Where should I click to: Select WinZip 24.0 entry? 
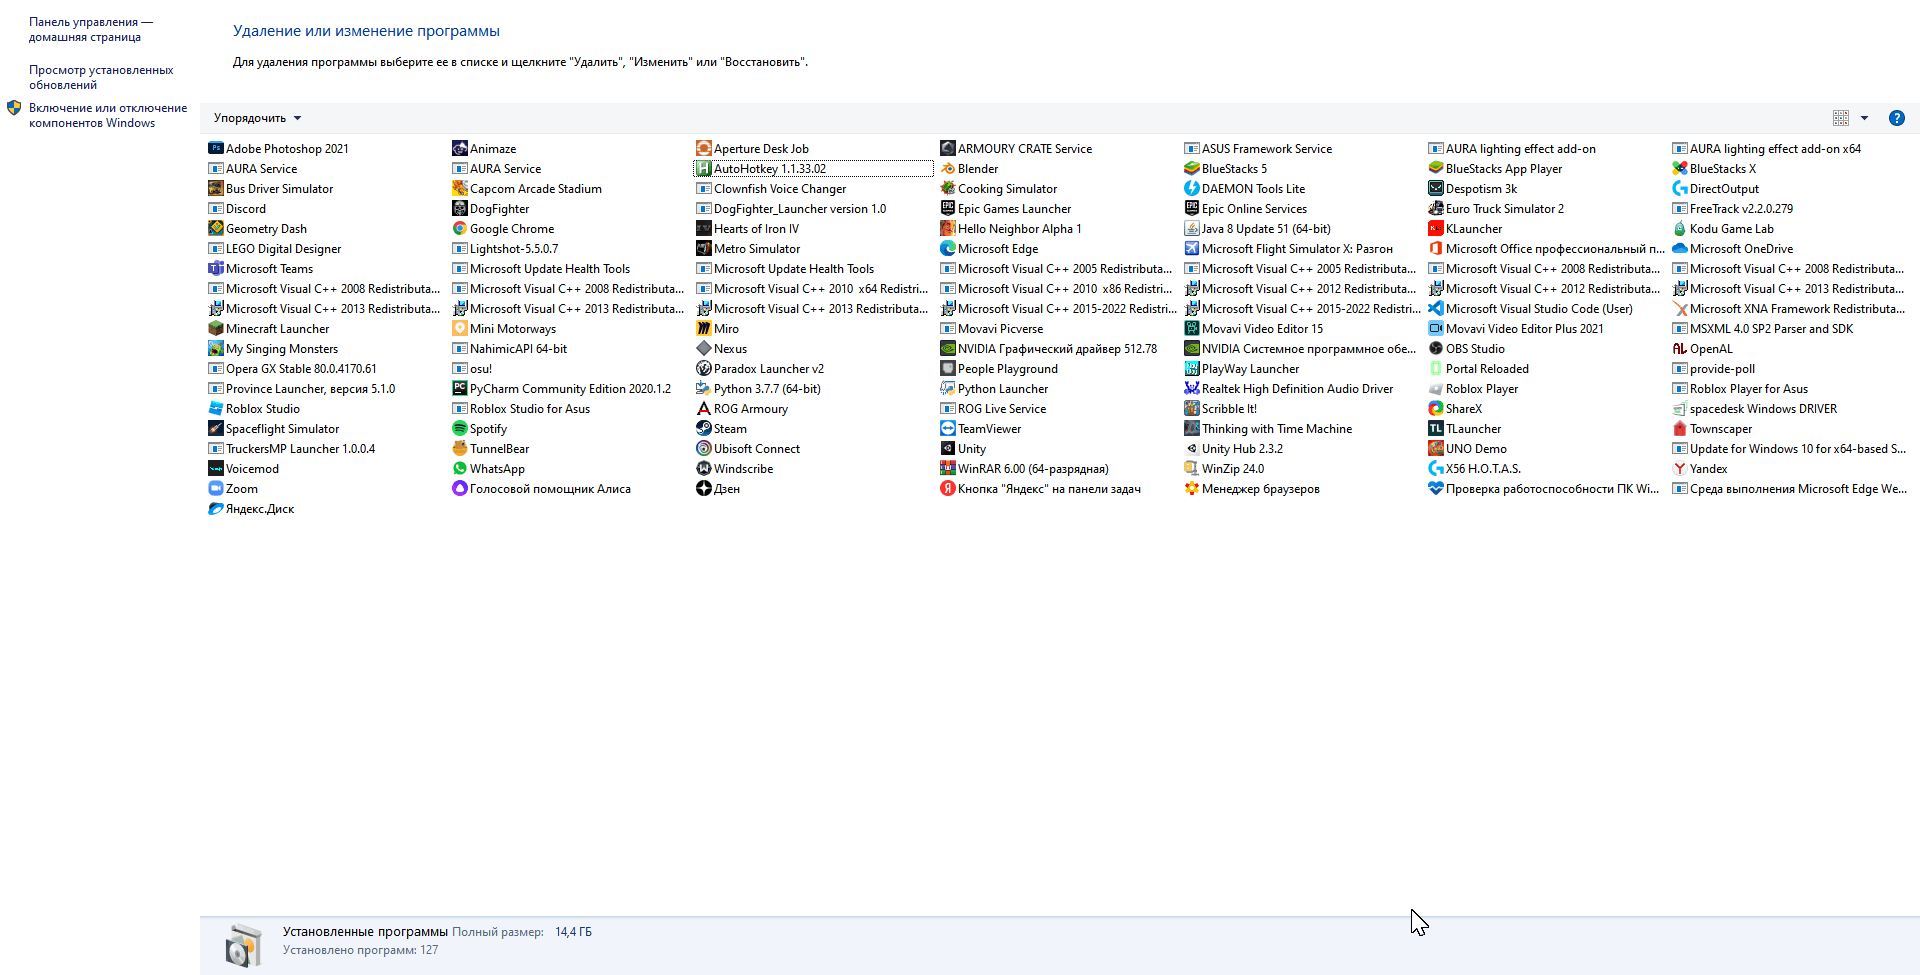click(x=1224, y=469)
